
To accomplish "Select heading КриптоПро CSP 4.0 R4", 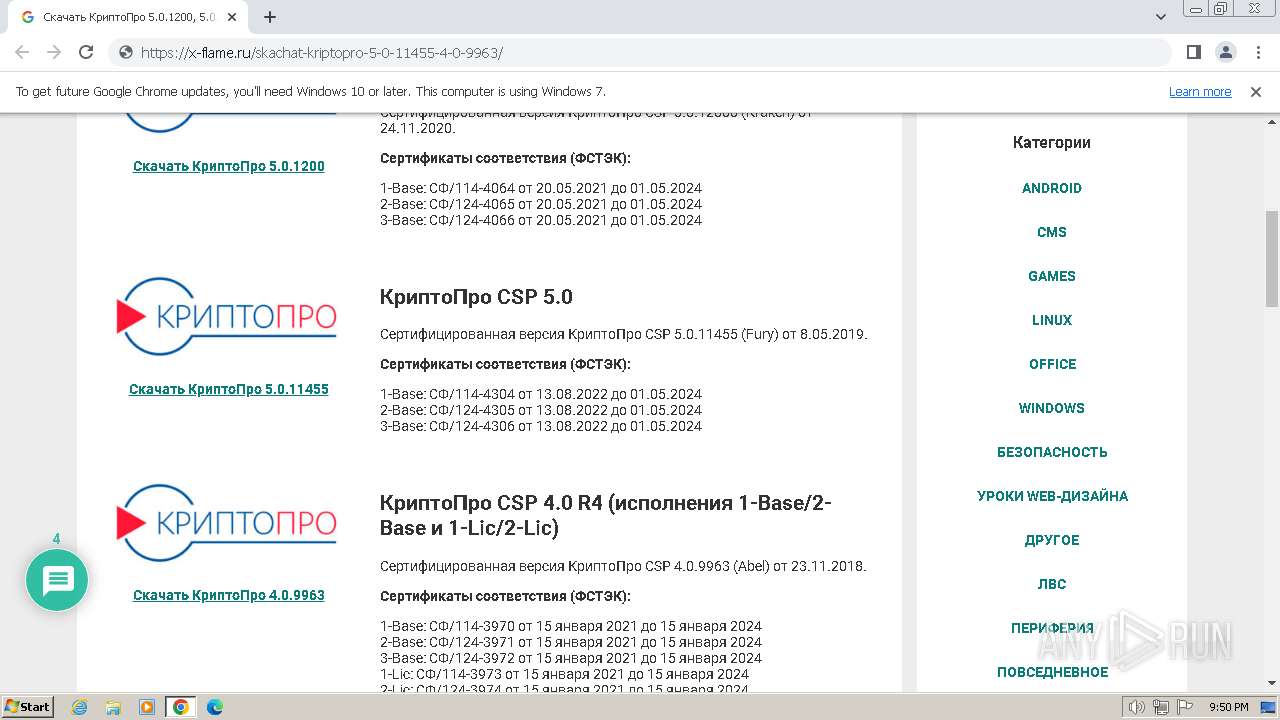I will pos(606,515).
